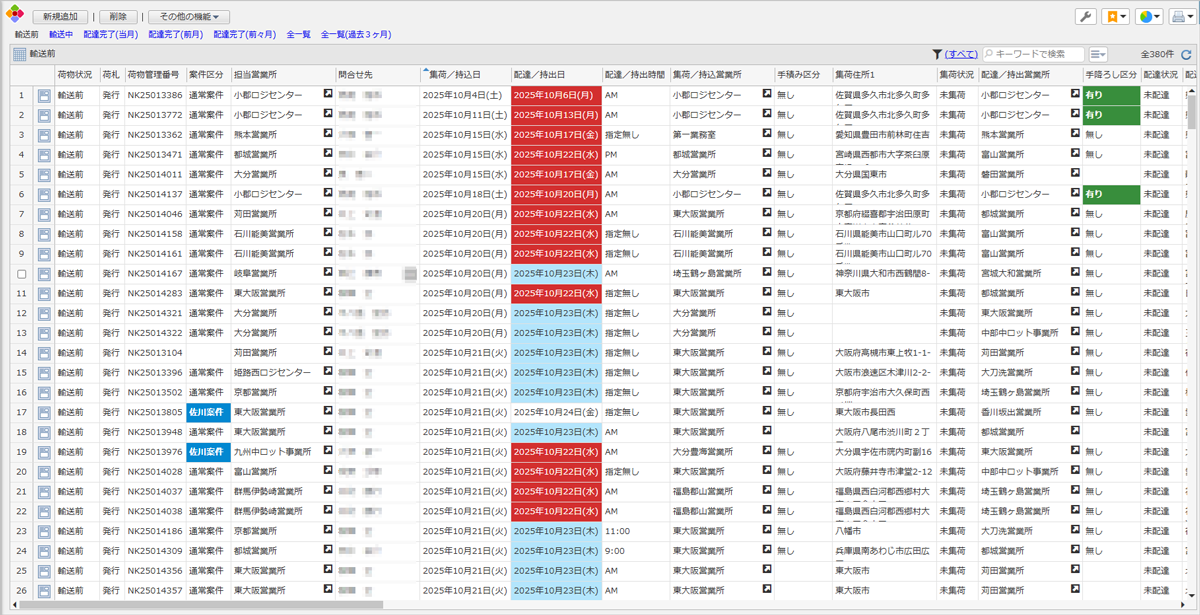1200x615 pixels.
Task: Tick the checkbox on row 10
Action: (x=22, y=274)
